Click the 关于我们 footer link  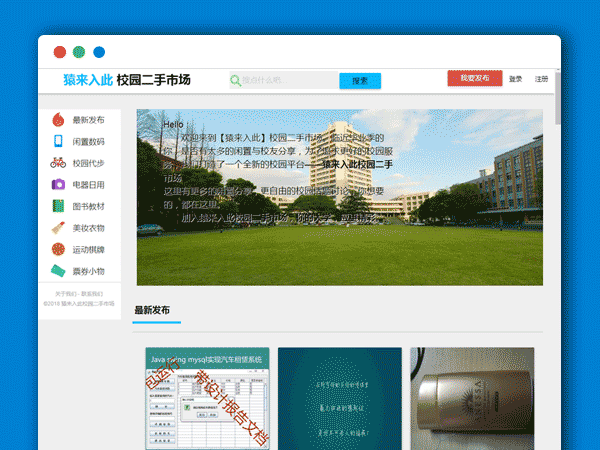tap(65, 293)
